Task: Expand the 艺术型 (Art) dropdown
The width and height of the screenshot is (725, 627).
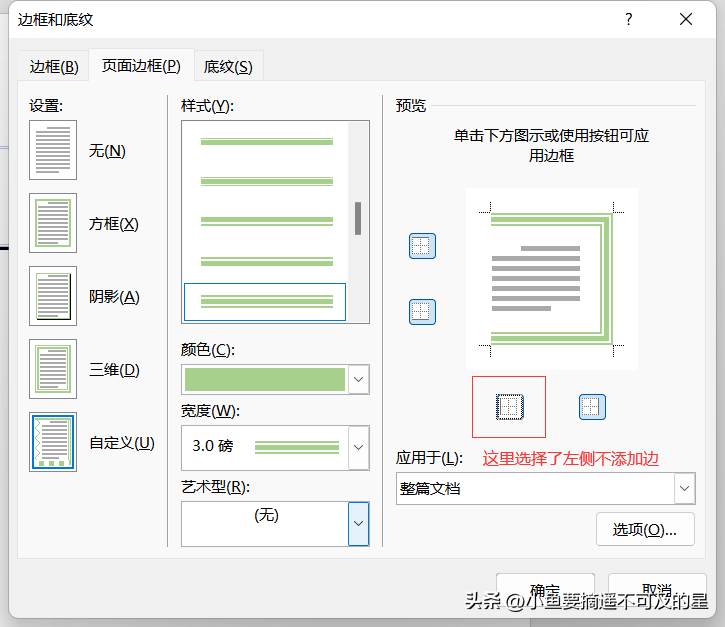Action: click(358, 522)
